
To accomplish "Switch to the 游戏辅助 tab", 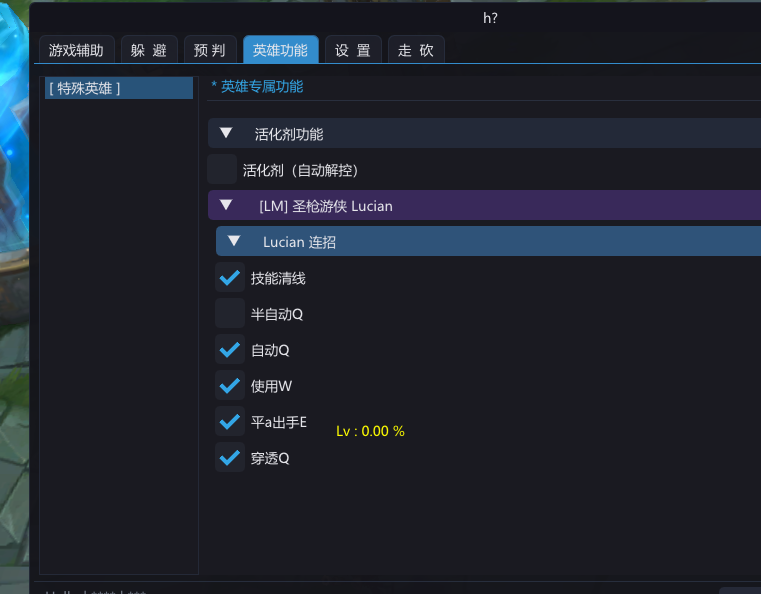I will pos(76,50).
